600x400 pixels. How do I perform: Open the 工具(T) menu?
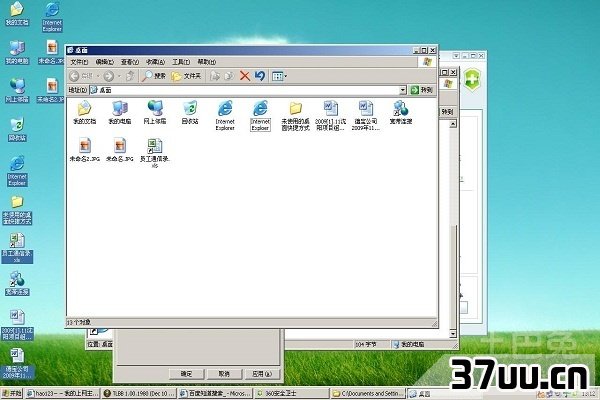[x=181, y=62]
